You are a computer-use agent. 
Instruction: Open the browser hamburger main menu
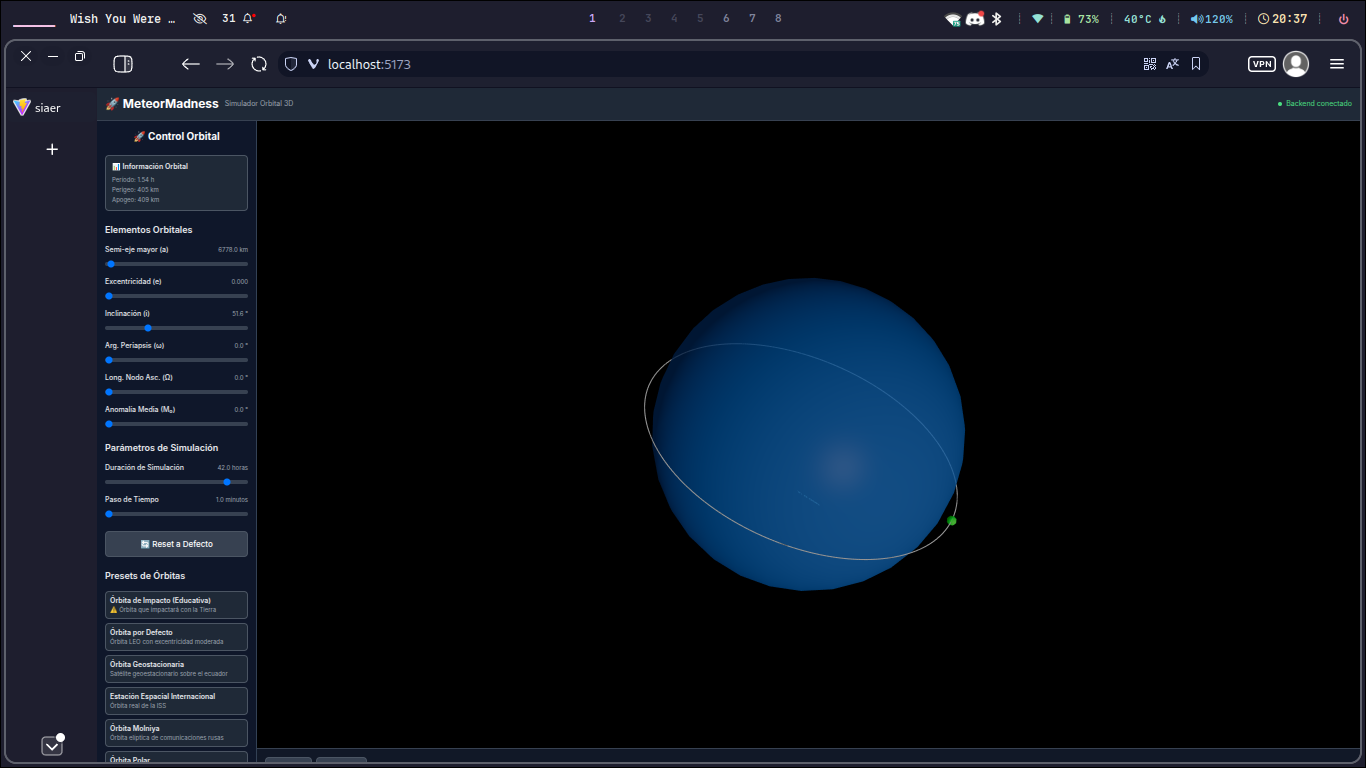coord(1337,64)
